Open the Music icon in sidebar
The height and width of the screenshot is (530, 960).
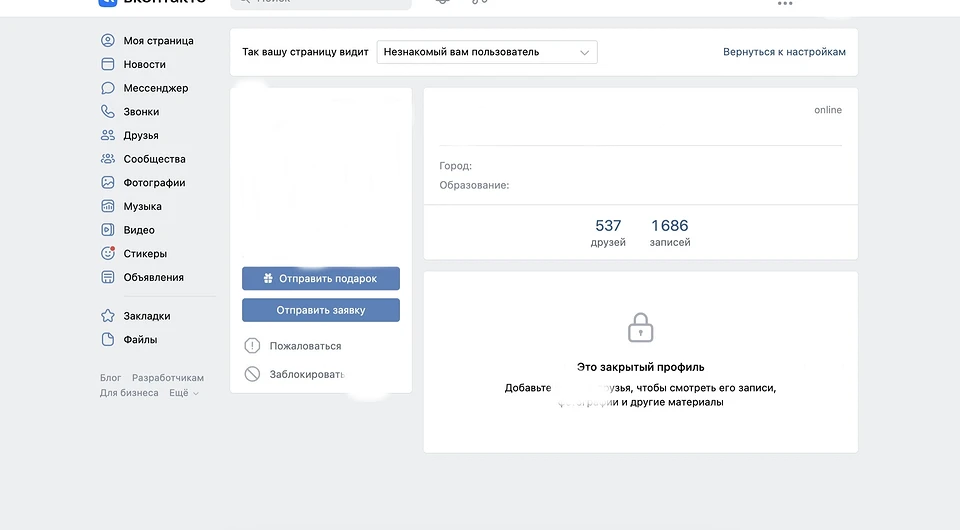pyautogui.click(x=108, y=206)
